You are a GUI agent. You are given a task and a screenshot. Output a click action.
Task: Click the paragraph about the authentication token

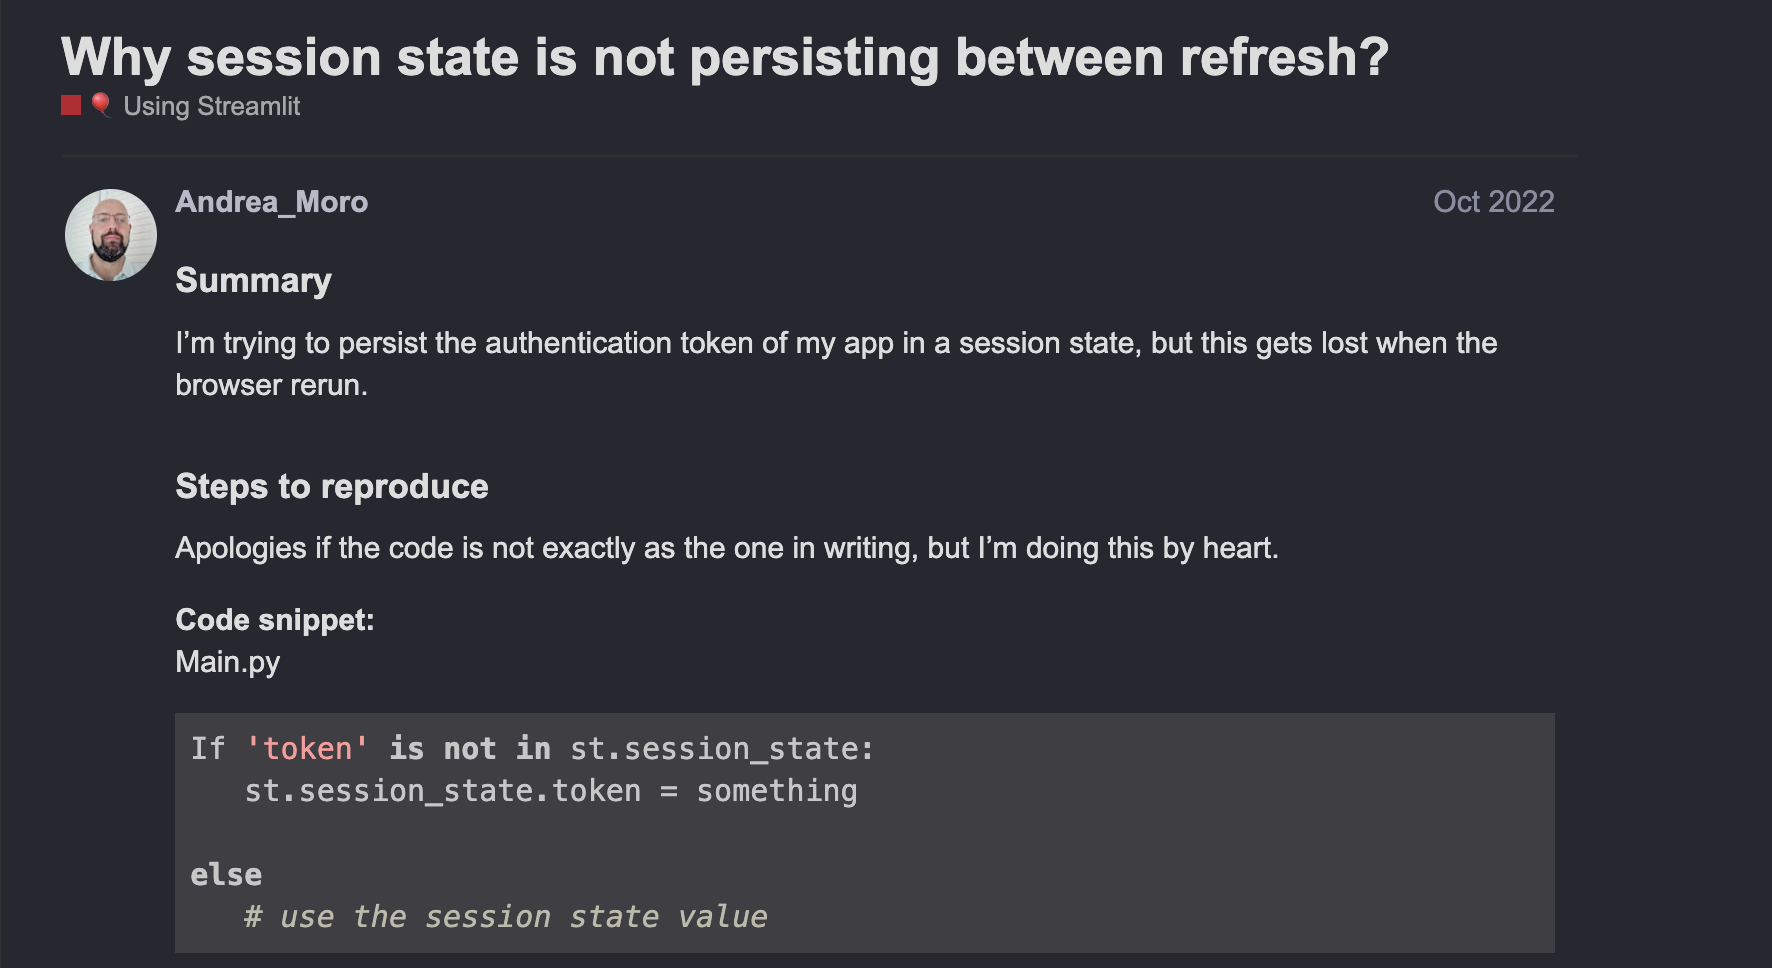pyautogui.click(x=836, y=364)
